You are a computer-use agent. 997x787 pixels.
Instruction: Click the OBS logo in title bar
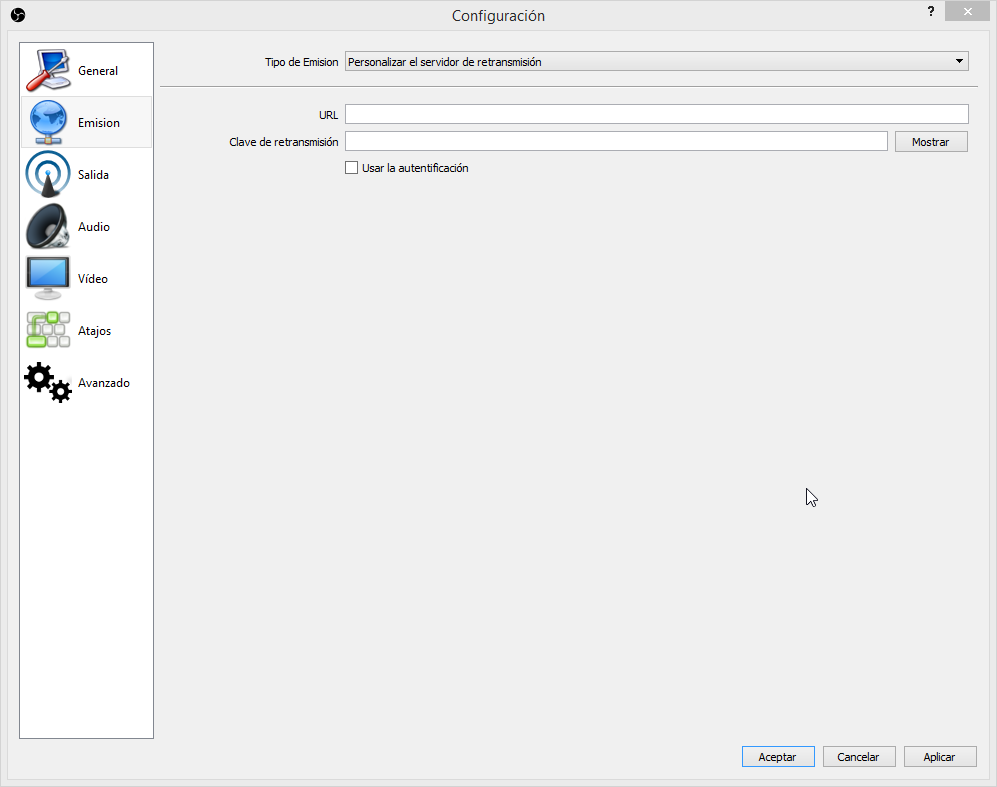(18, 15)
